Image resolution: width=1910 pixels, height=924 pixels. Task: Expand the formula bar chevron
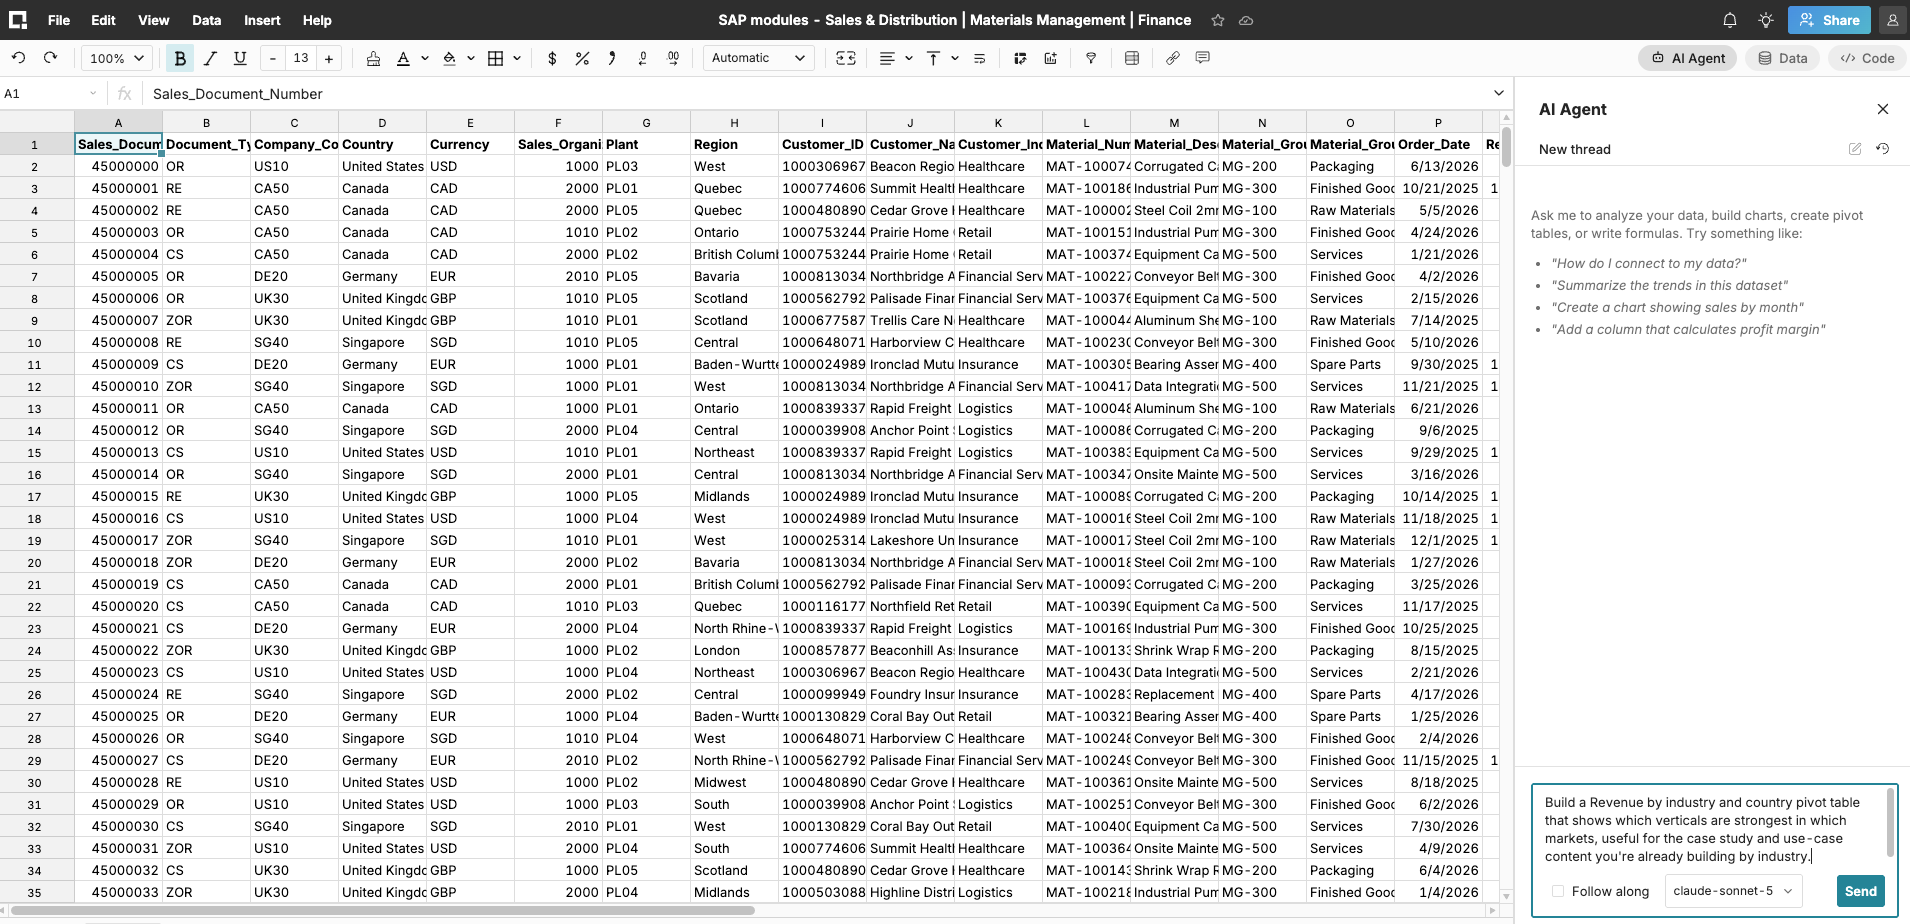click(1499, 93)
